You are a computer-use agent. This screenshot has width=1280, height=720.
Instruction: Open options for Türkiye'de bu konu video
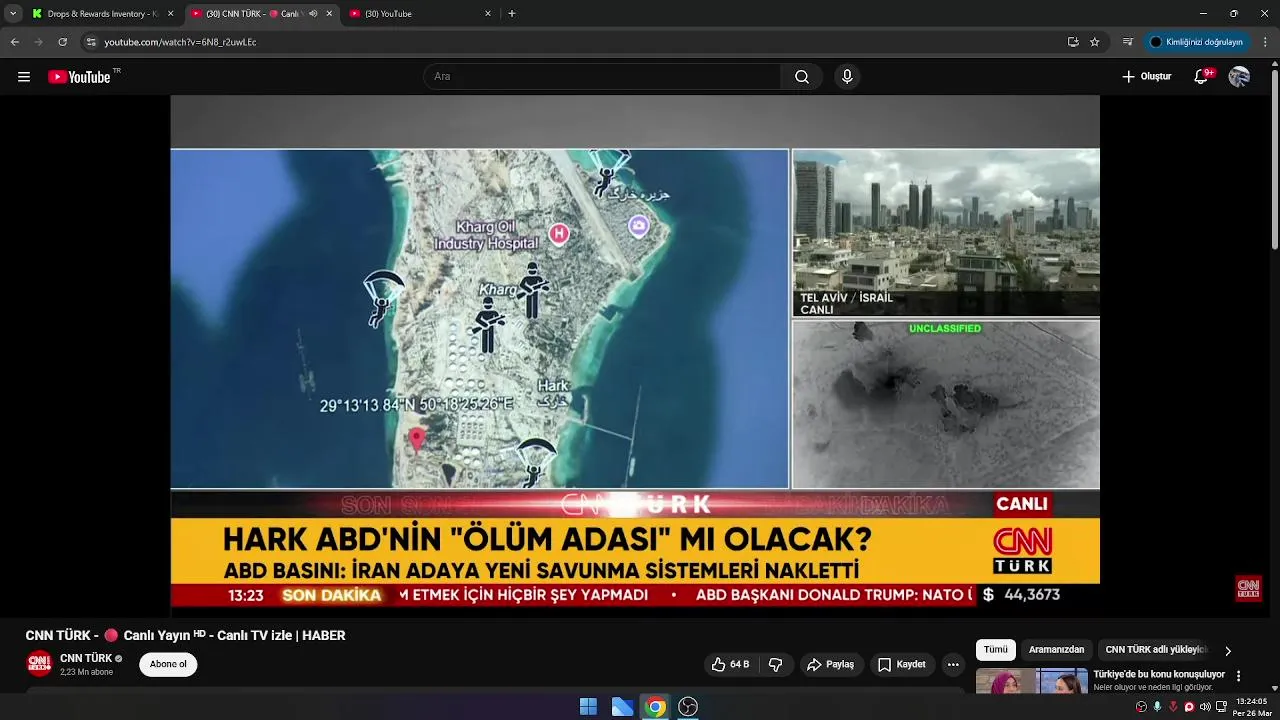[1239, 676]
